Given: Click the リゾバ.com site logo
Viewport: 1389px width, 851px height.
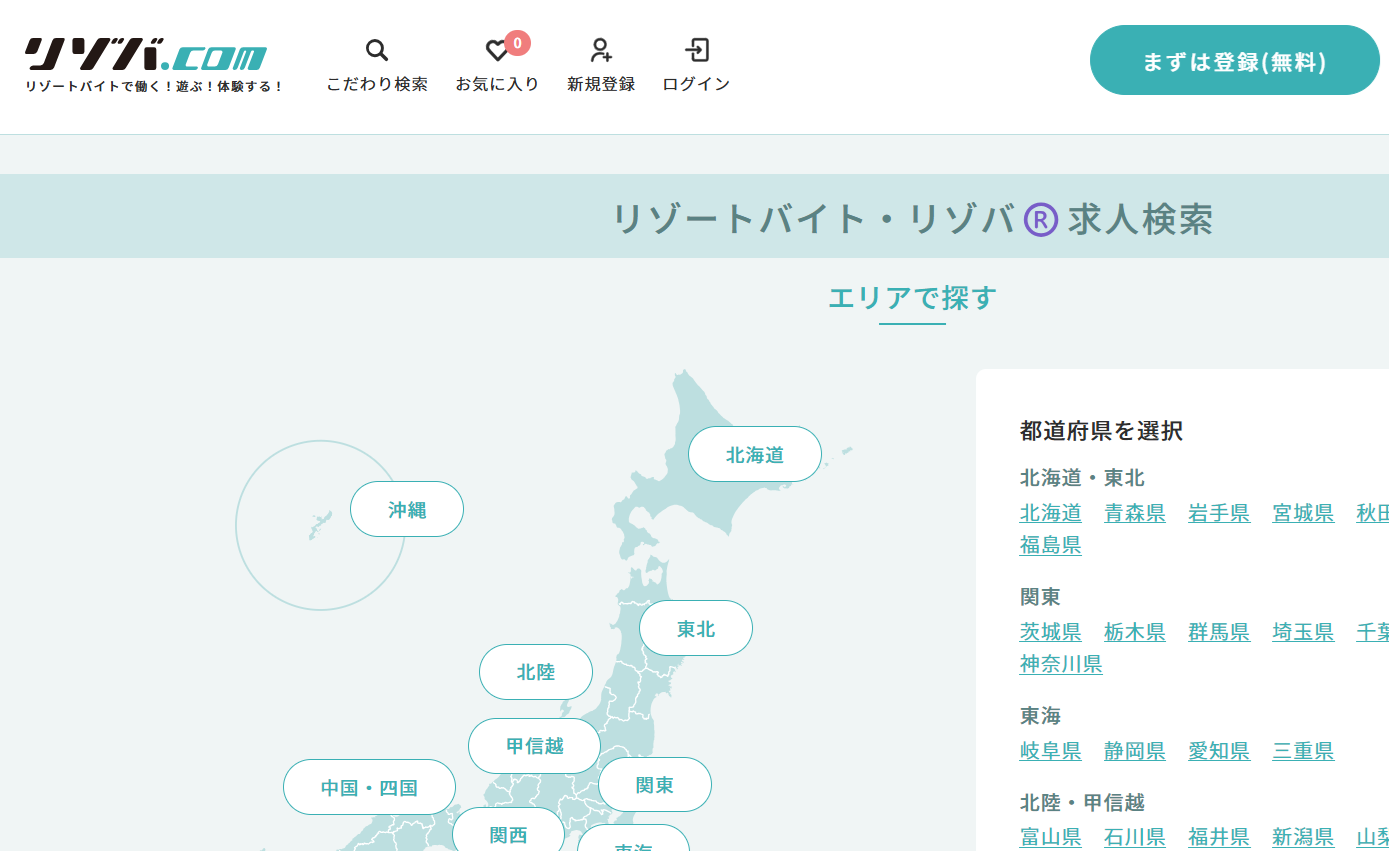Looking at the screenshot, I should tap(146, 56).
